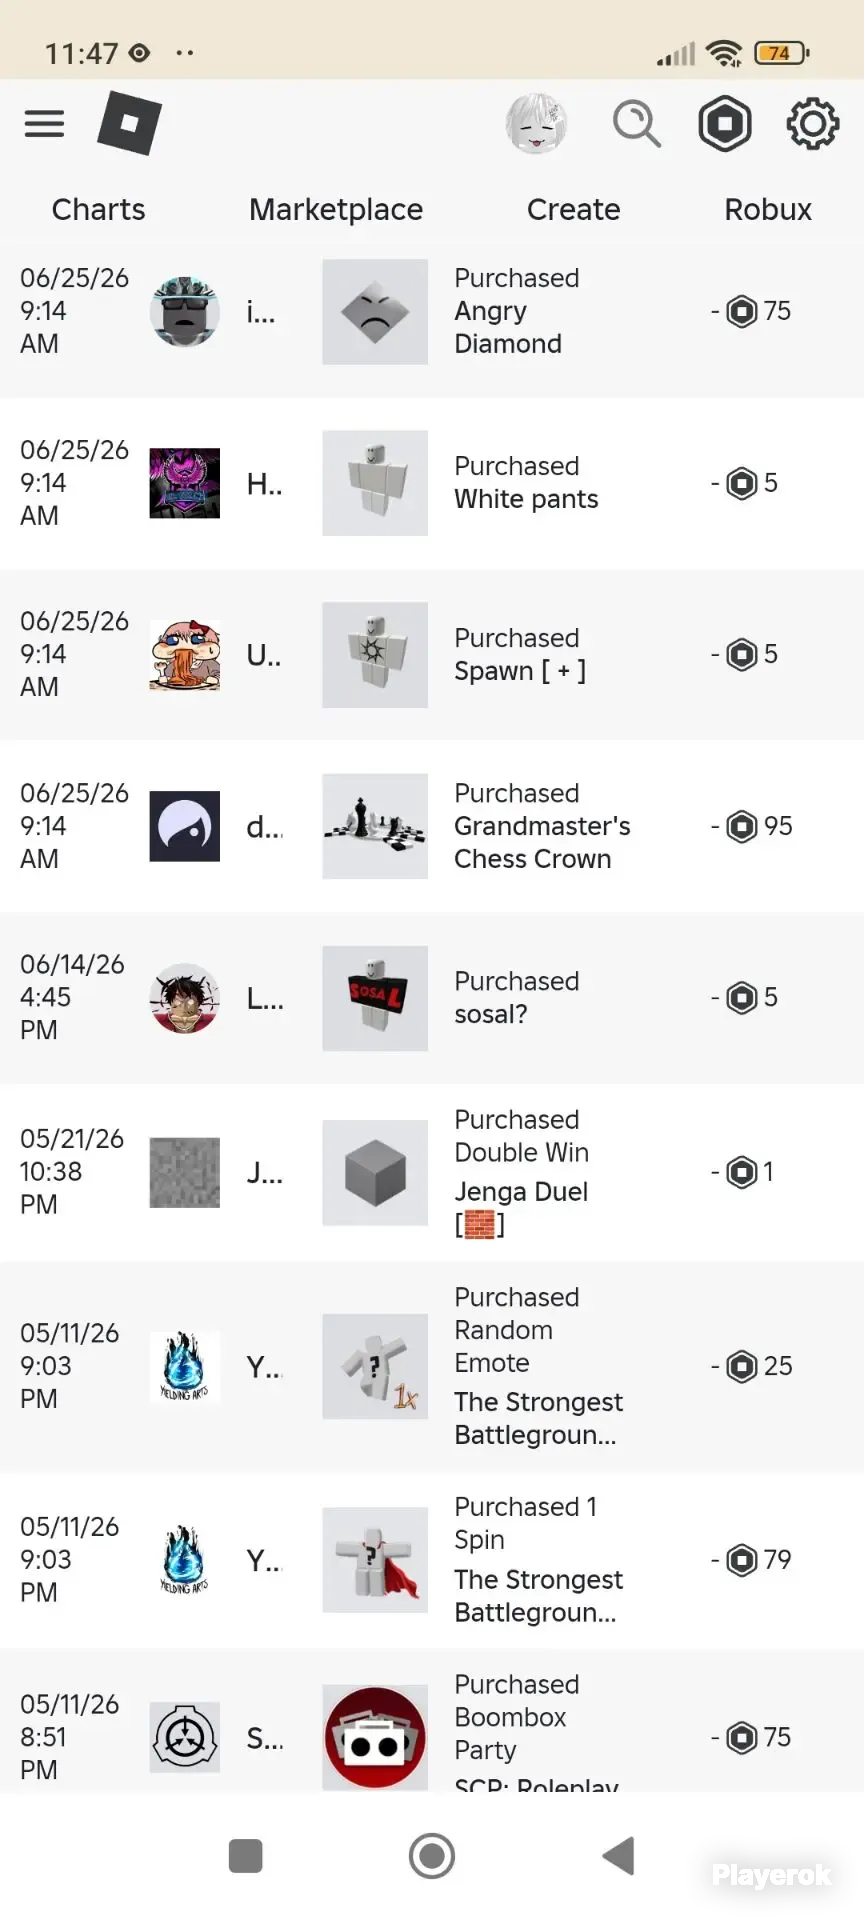
Task: Tap the Android recent apps square
Action: 245,1856
